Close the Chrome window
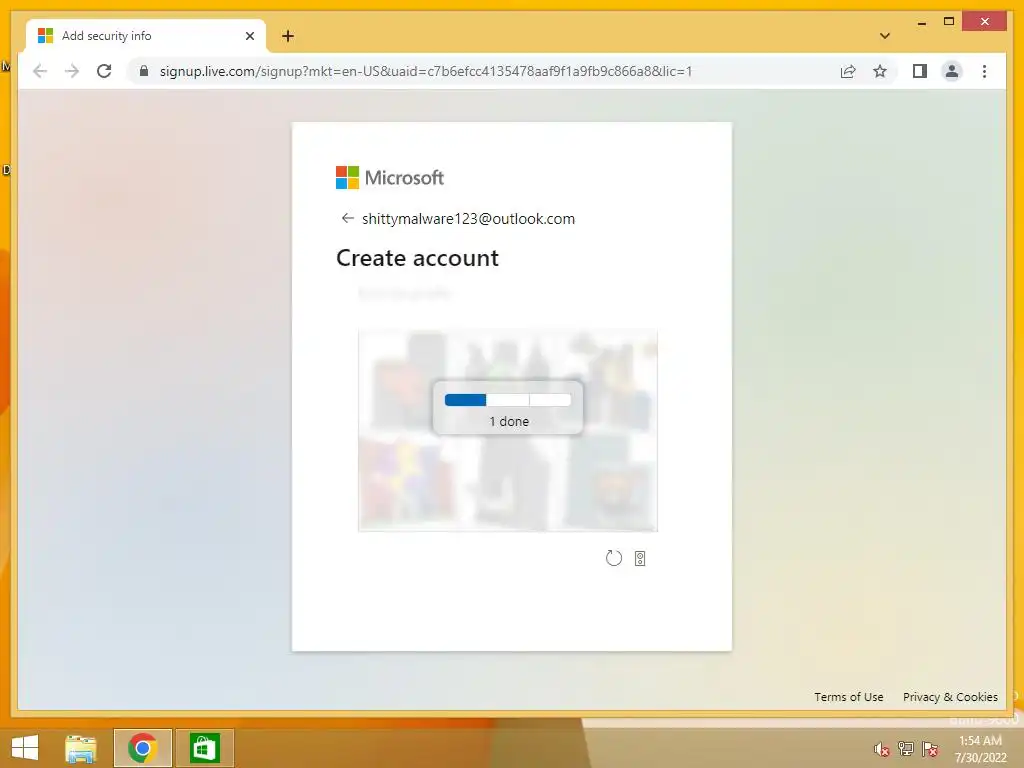The width and height of the screenshot is (1024, 768). click(985, 22)
